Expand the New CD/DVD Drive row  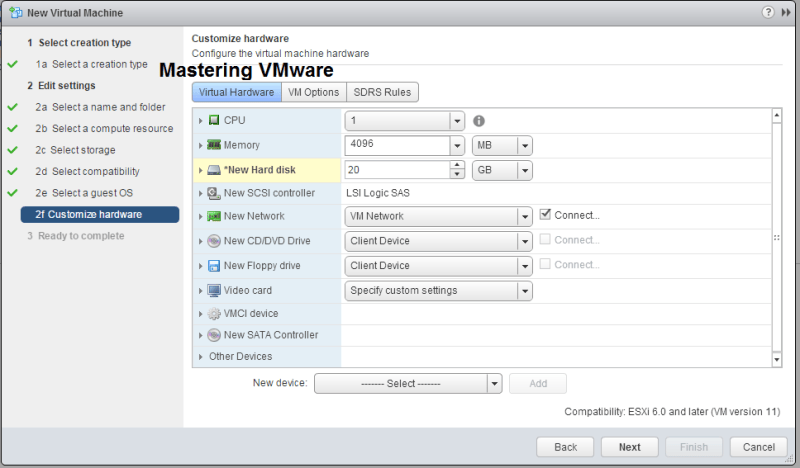[x=201, y=241]
